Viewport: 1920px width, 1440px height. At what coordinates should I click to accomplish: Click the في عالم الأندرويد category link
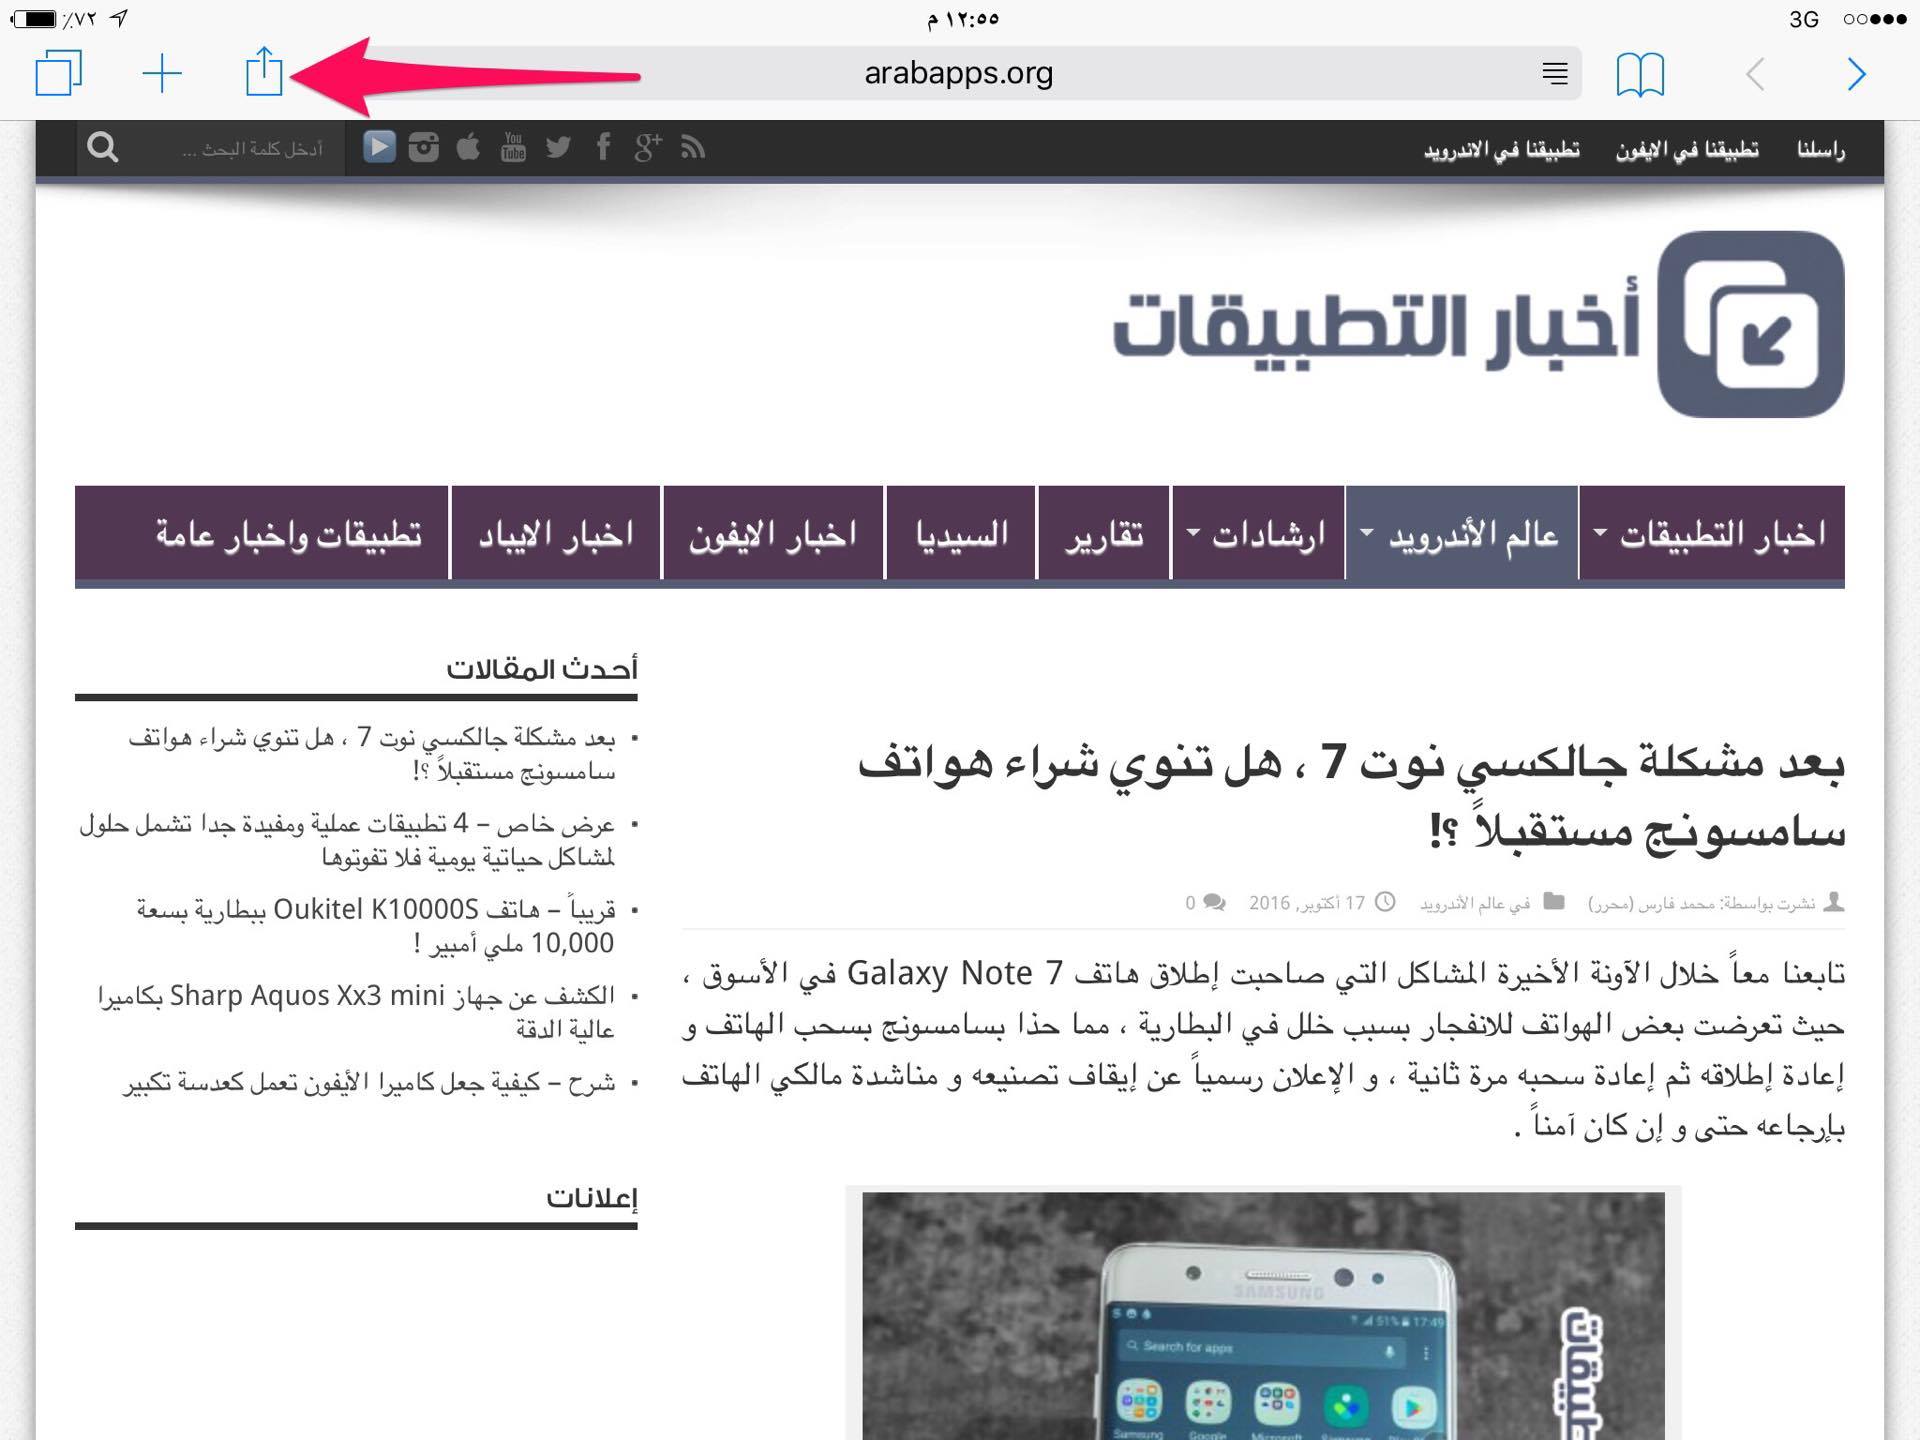tap(1475, 903)
